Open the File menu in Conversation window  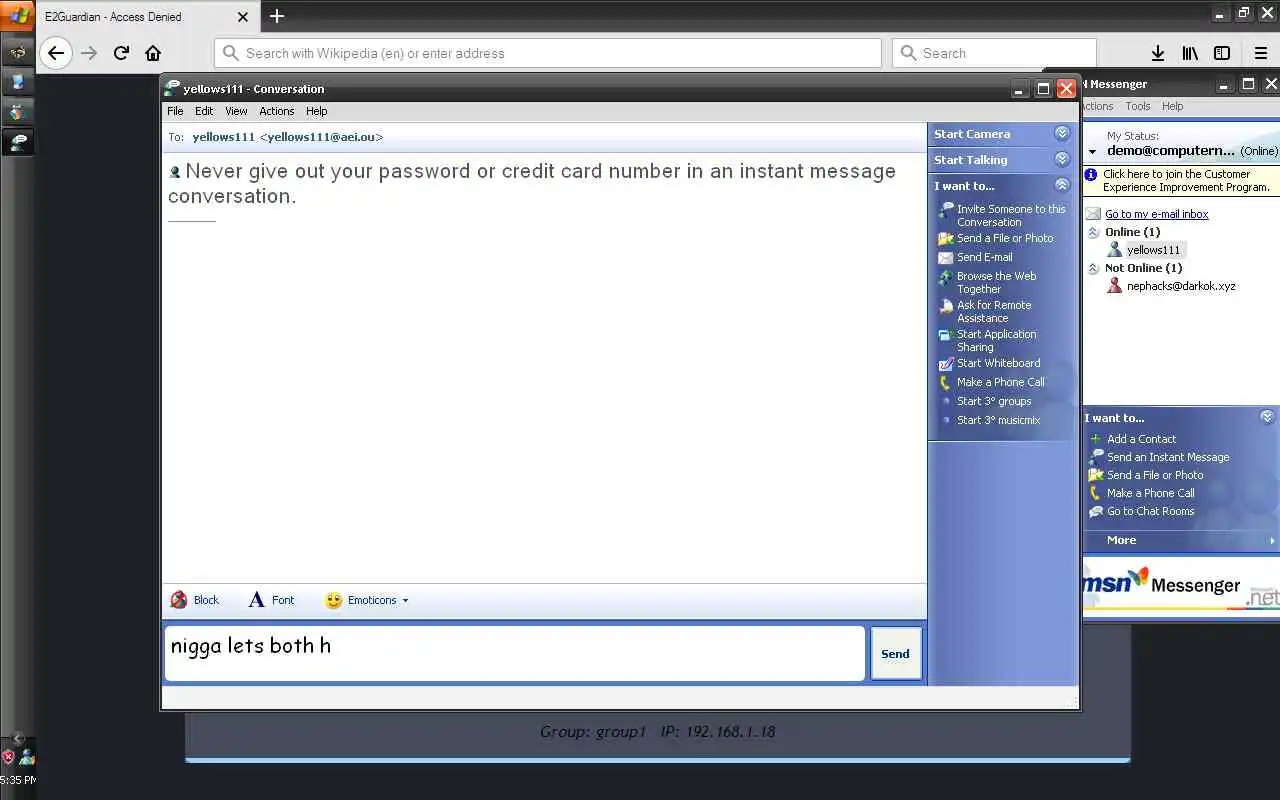click(175, 111)
